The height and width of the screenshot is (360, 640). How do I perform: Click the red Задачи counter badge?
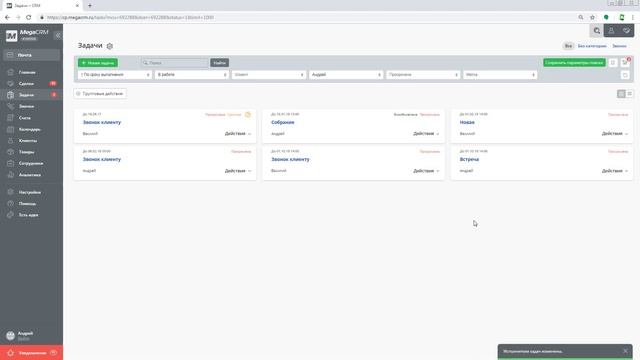tap(54, 95)
